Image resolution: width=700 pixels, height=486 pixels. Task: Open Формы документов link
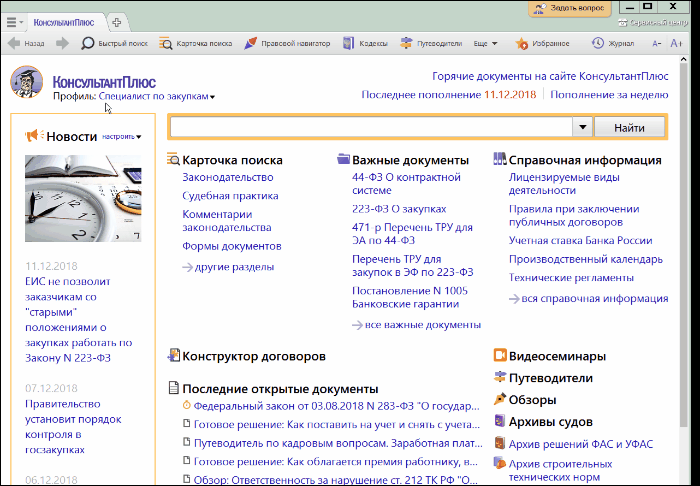[232, 246]
